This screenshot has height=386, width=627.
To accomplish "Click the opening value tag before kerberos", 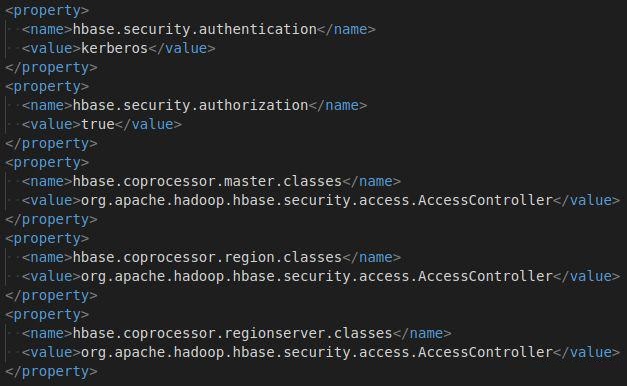I will coord(51,48).
